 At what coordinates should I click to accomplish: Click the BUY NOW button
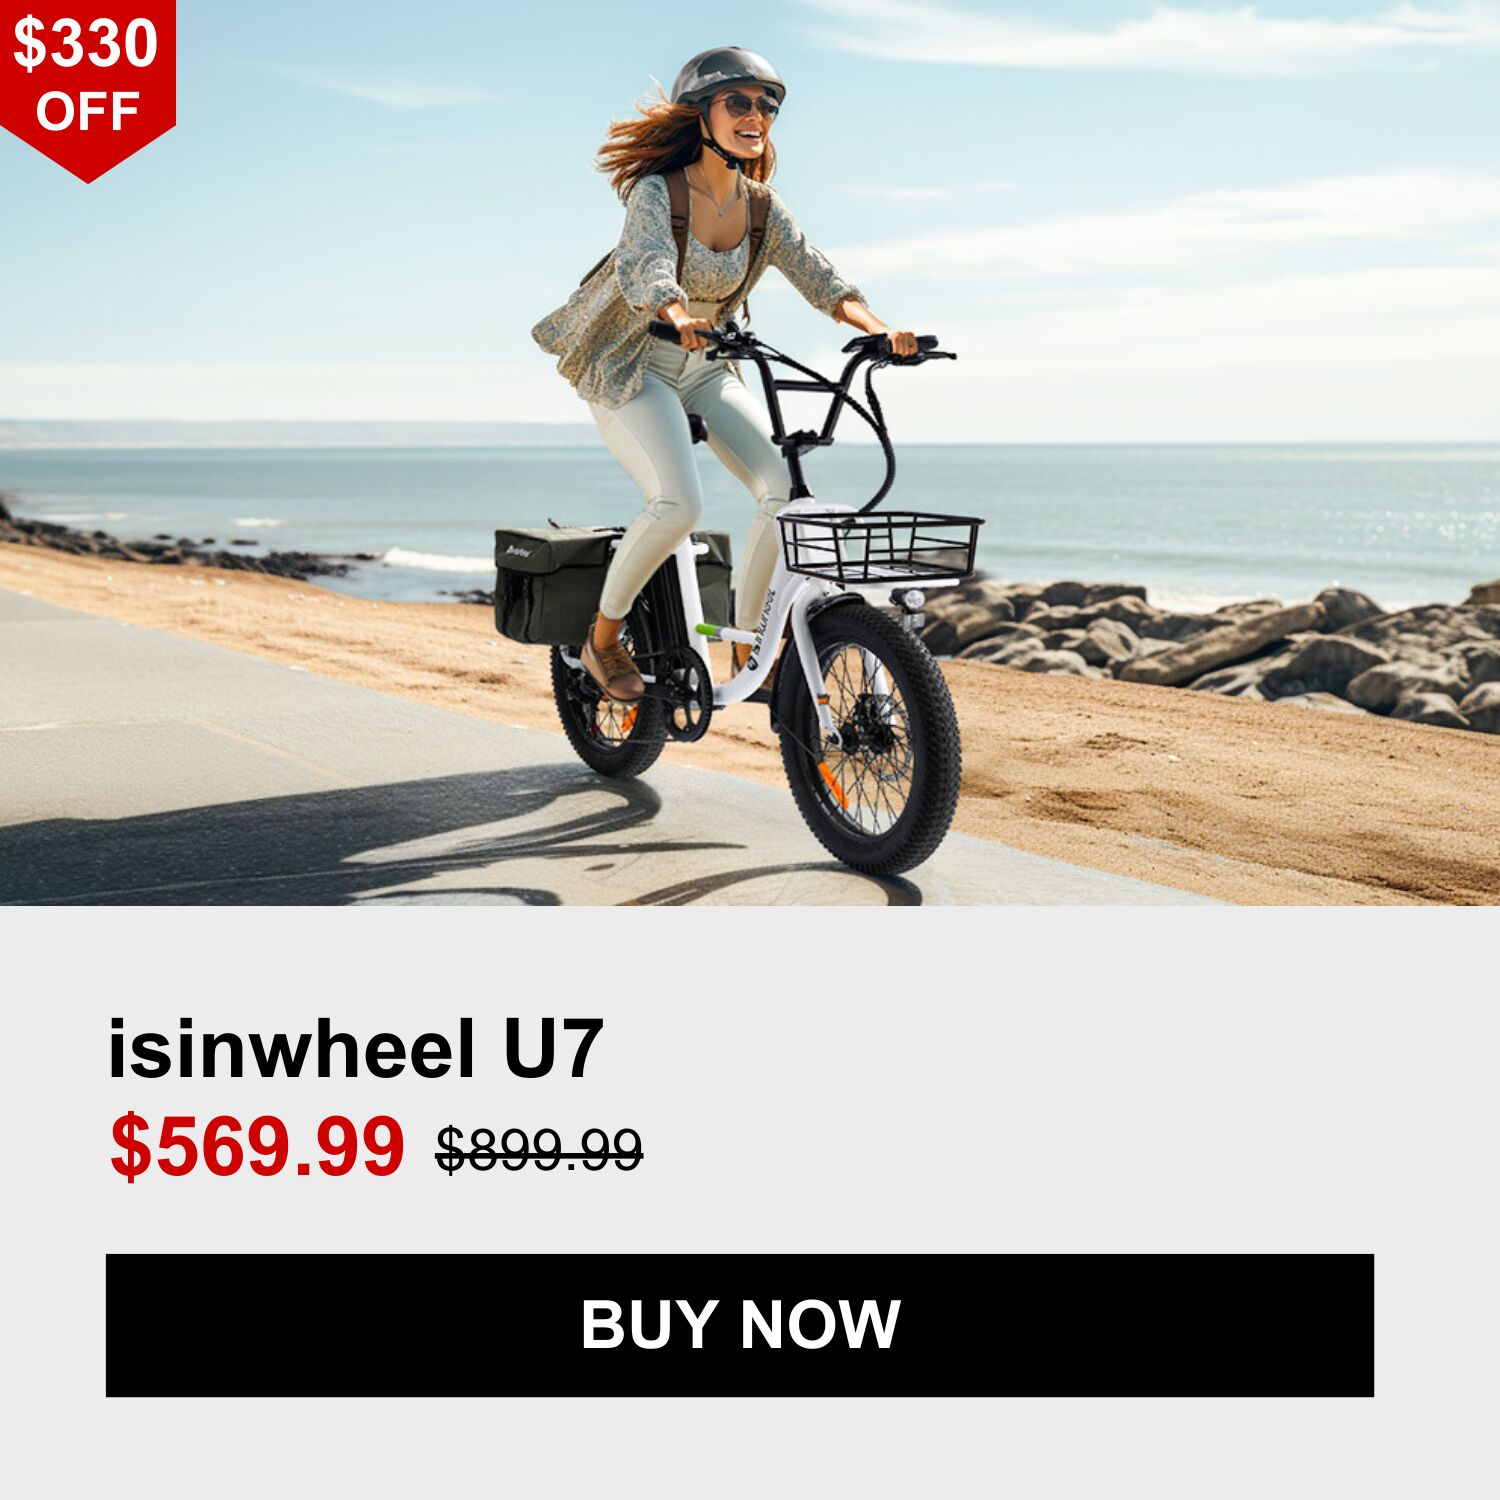coord(740,1325)
